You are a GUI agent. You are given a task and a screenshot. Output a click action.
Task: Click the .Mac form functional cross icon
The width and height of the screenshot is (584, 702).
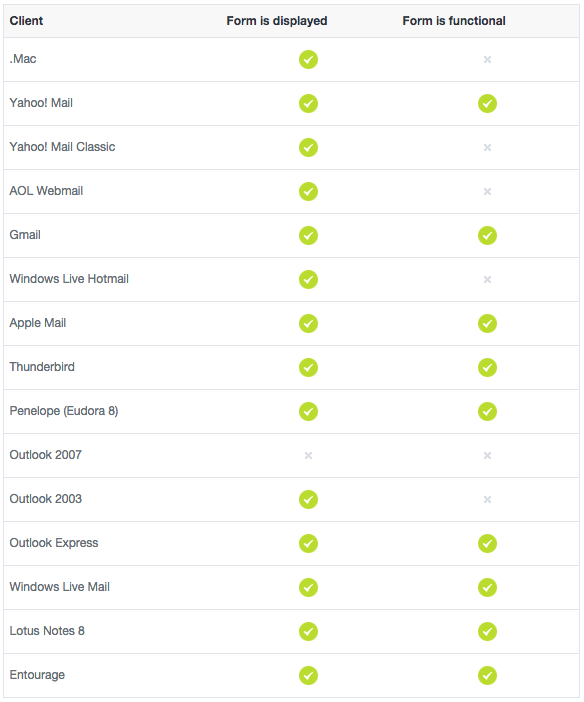pos(487,60)
